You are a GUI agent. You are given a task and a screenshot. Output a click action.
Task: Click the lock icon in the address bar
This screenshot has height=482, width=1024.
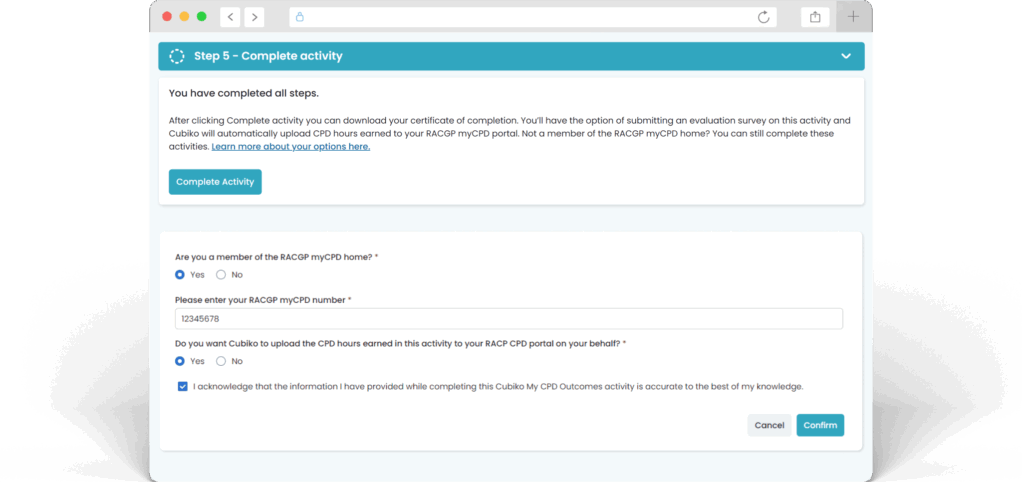[x=300, y=17]
